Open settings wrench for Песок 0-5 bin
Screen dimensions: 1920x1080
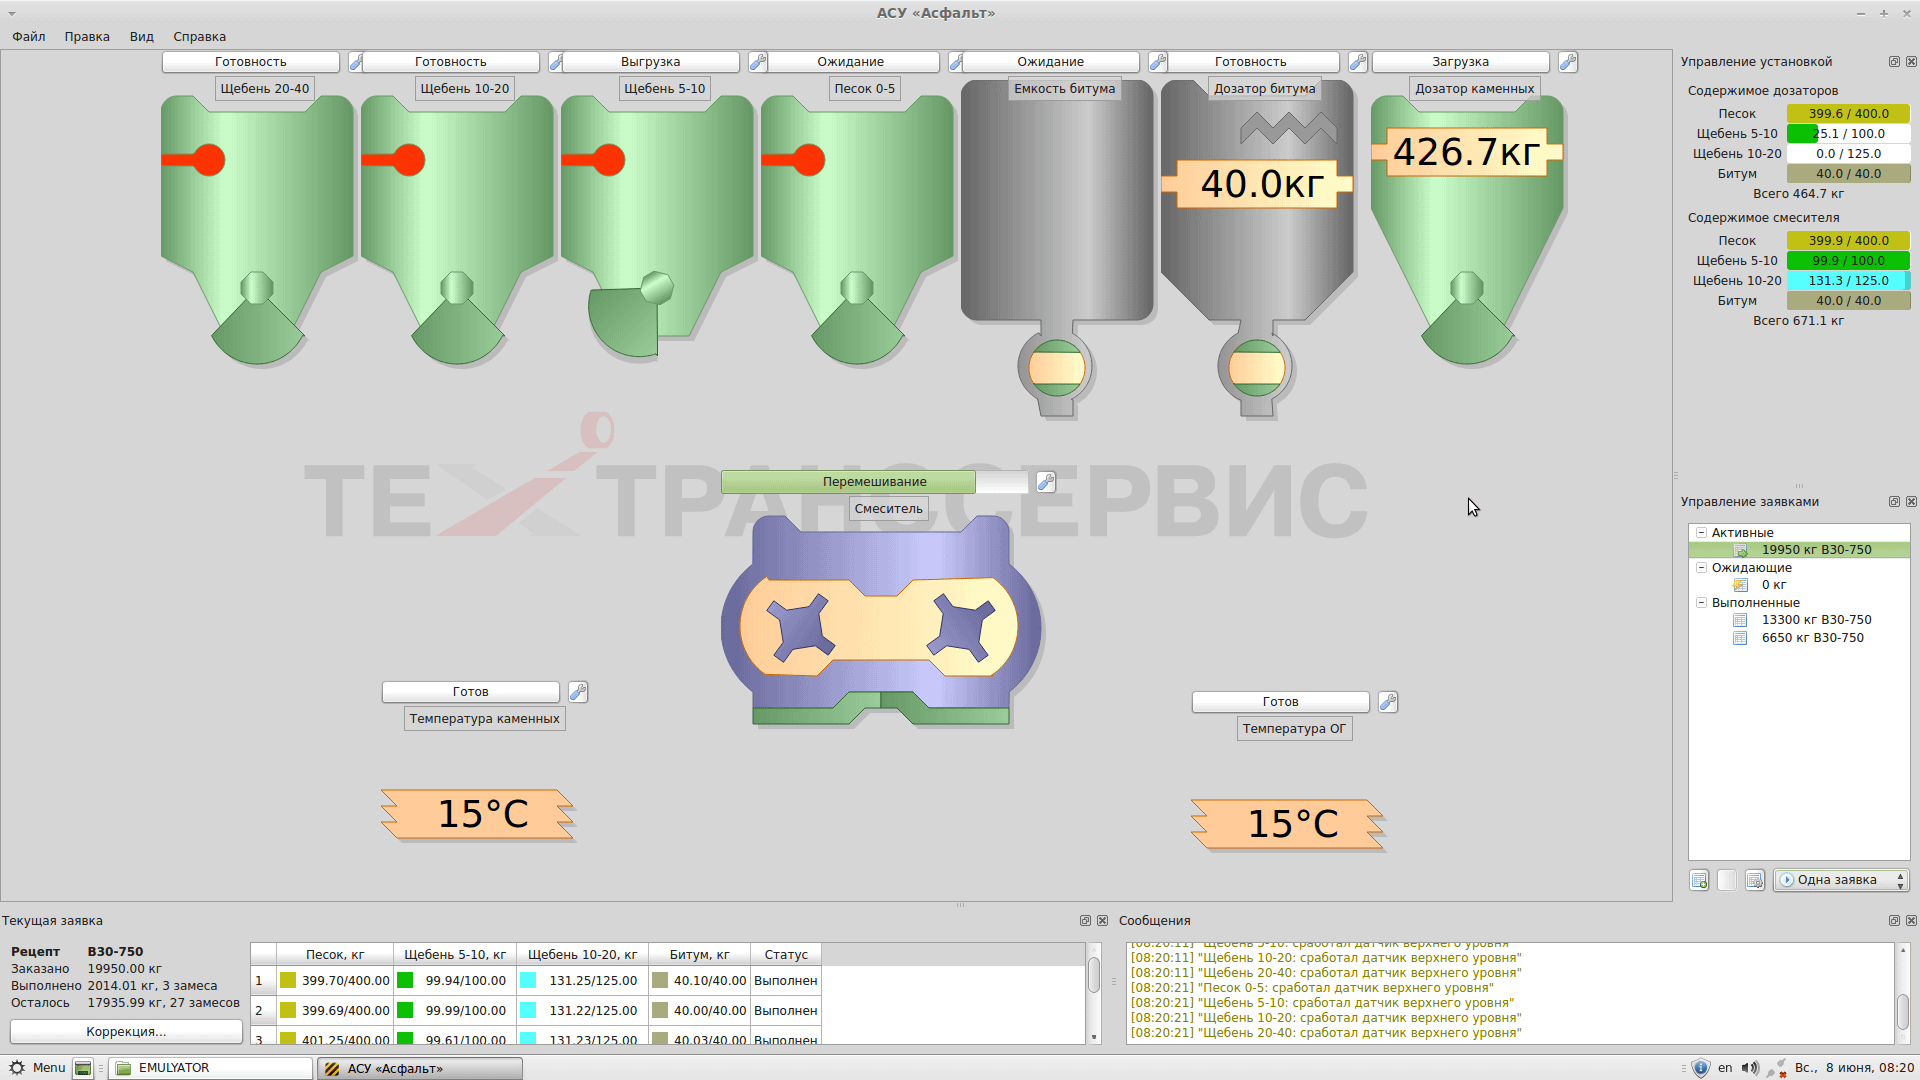(x=955, y=62)
